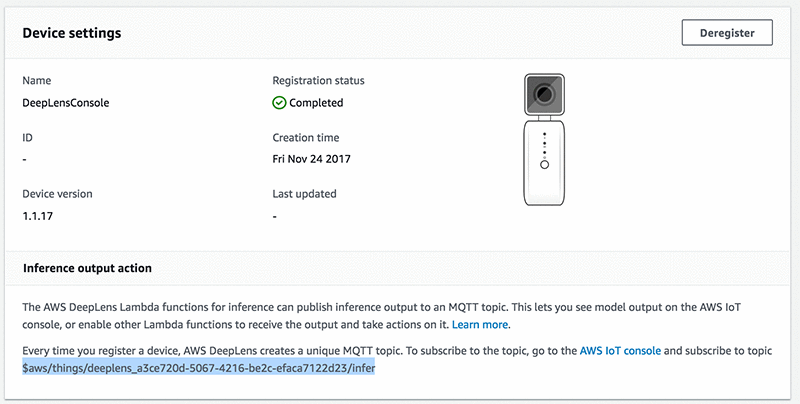Click the green Completed status checkmark icon

[279, 102]
